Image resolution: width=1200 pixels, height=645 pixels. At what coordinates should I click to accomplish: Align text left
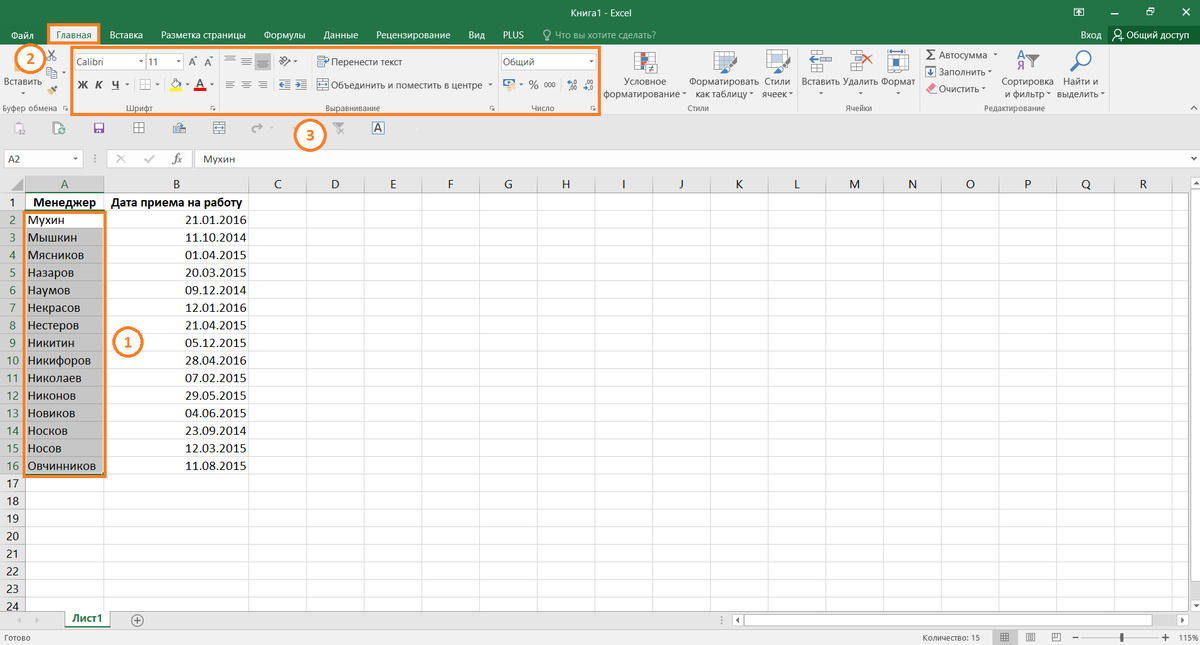pos(230,85)
